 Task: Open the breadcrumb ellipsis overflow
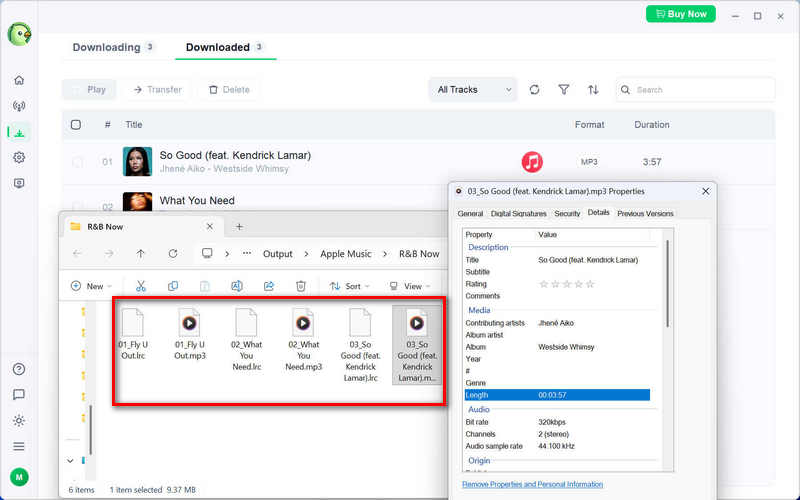coord(247,254)
